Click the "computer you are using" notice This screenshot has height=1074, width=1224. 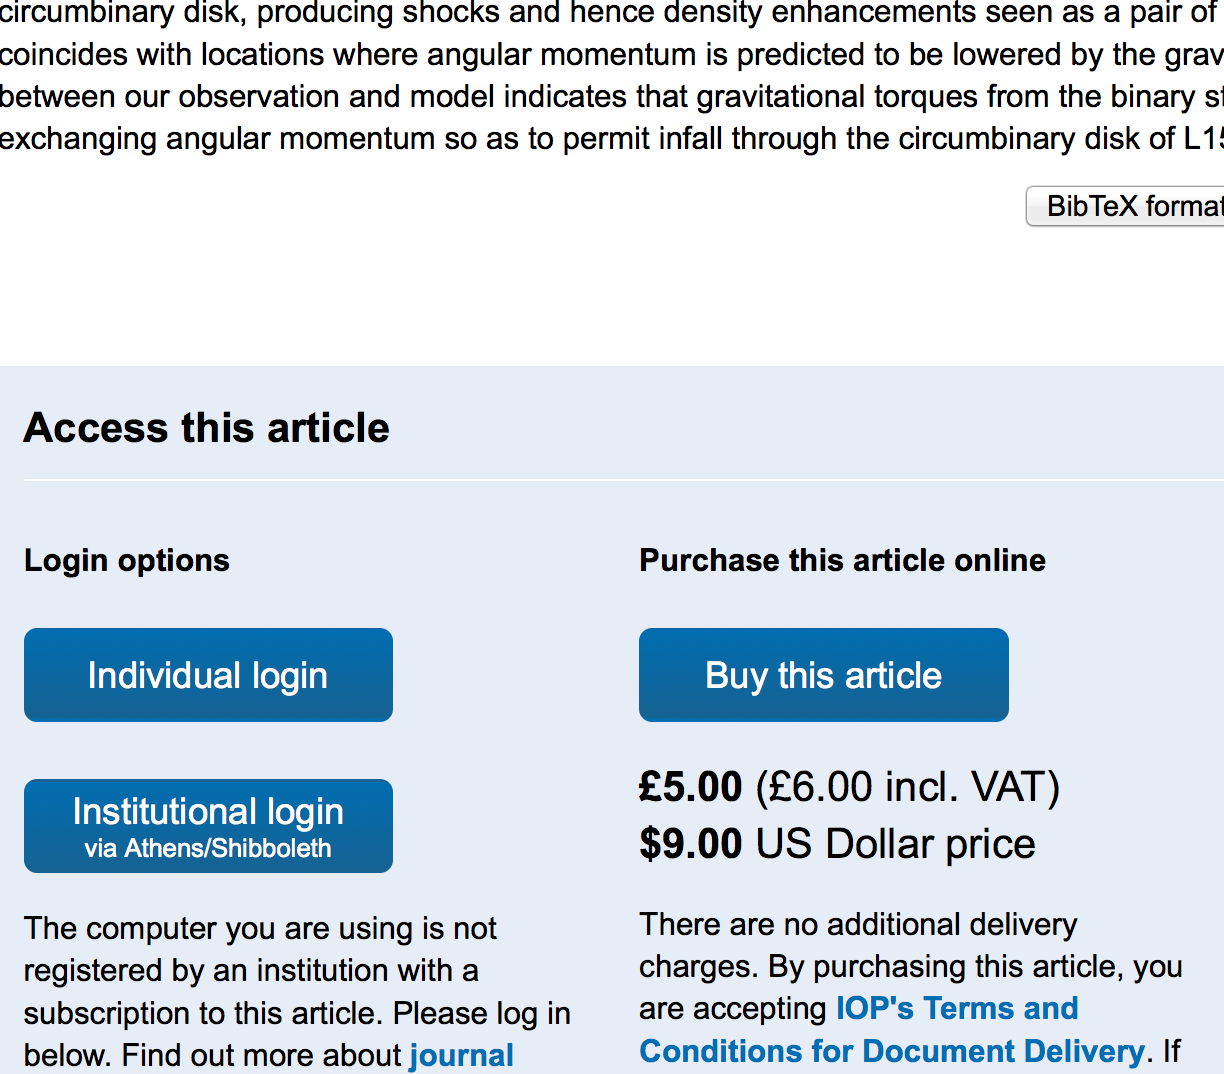[x=260, y=928]
